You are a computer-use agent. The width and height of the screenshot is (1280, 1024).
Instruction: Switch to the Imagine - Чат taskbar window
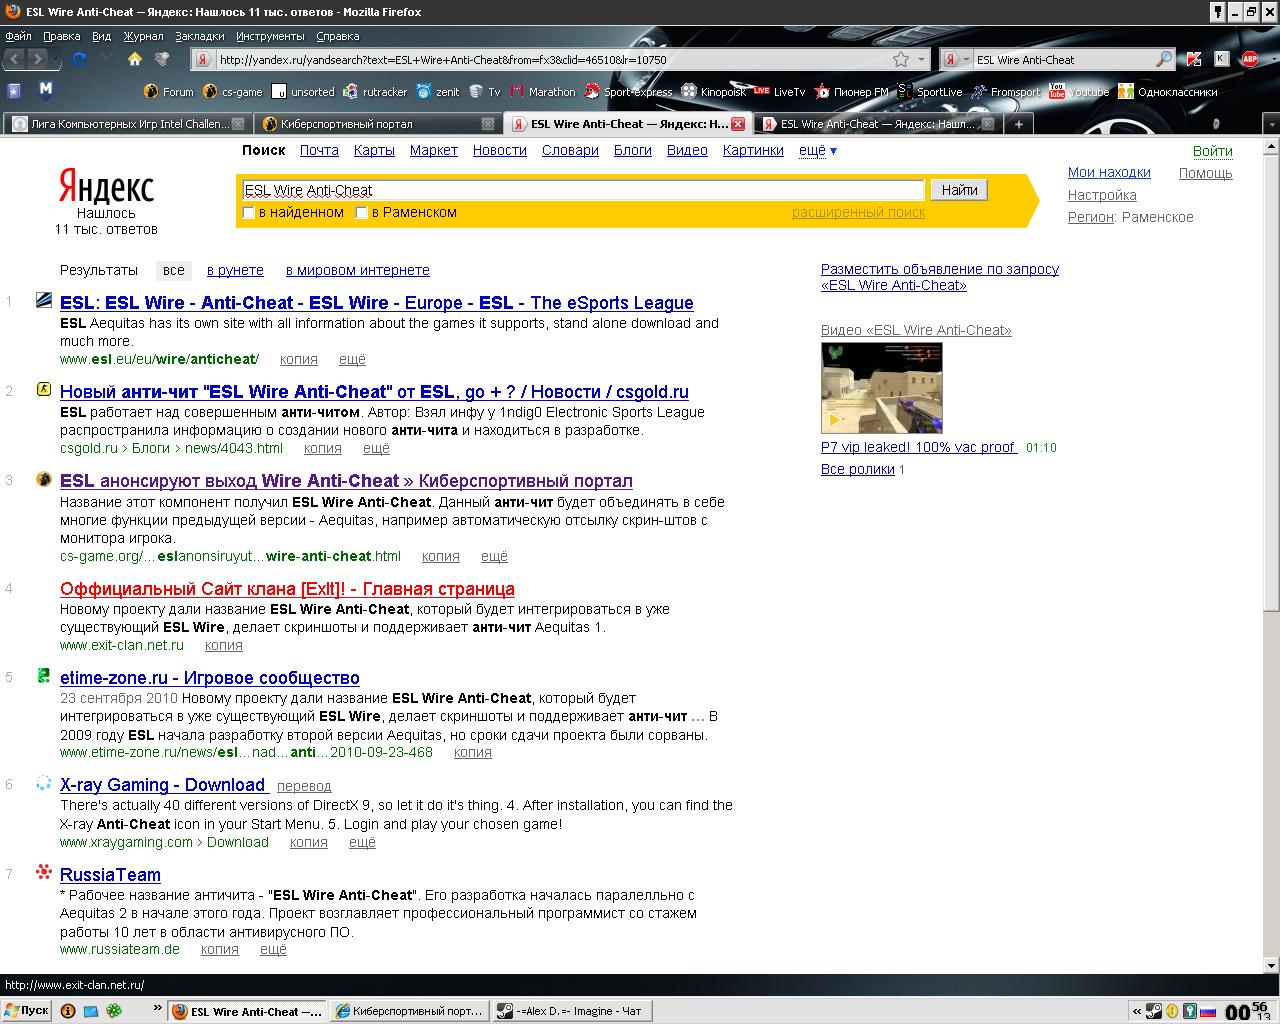coord(573,1011)
